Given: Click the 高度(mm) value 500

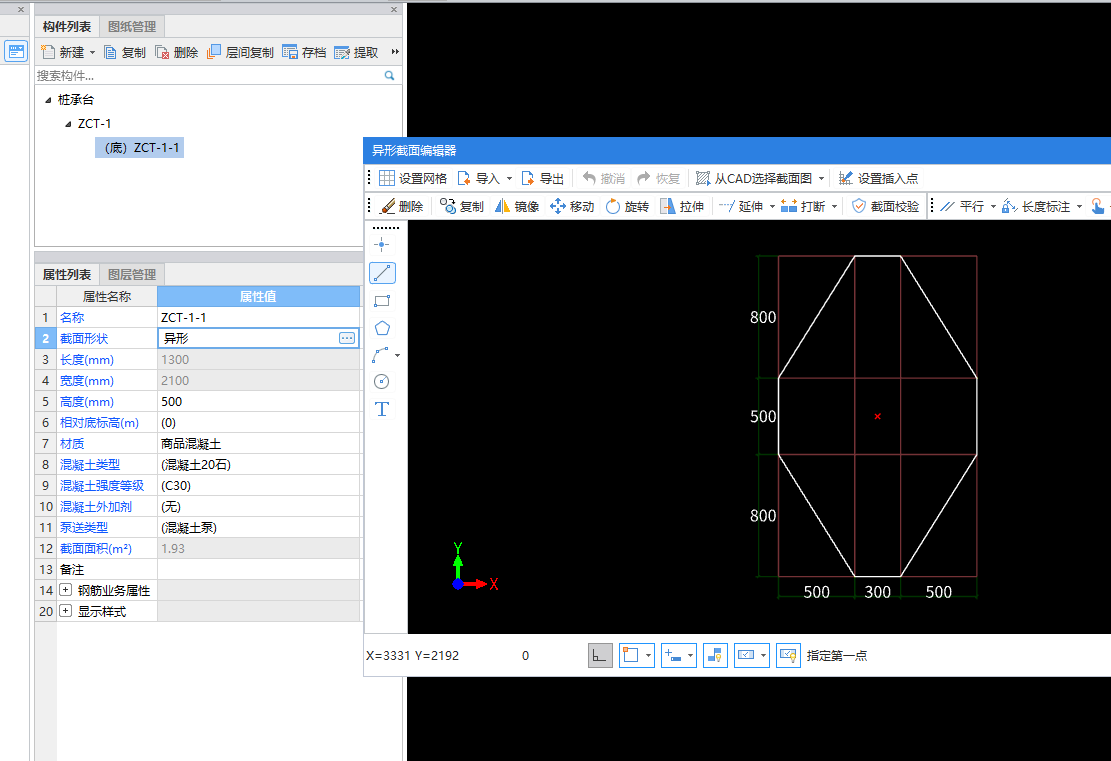Looking at the screenshot, I should click(259, 401).
